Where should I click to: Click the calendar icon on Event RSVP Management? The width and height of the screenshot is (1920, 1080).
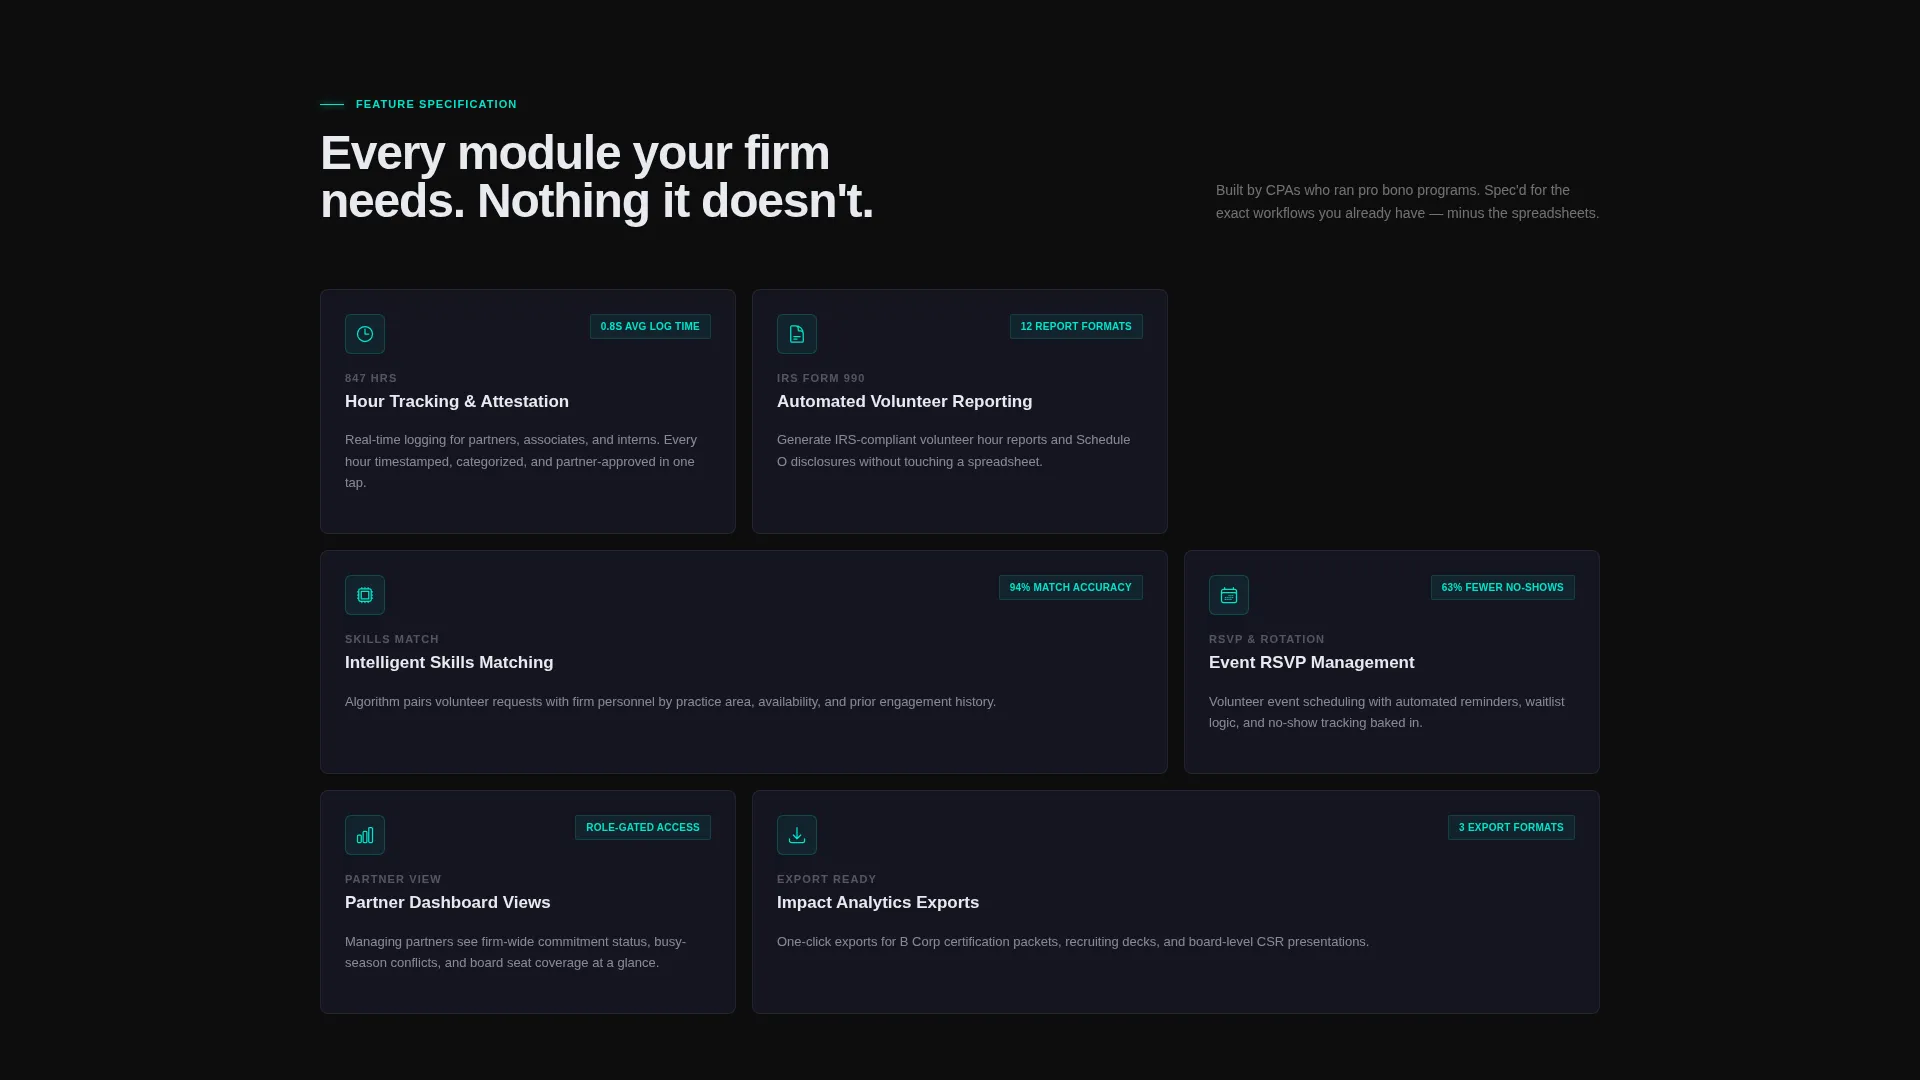(1229, 595)
